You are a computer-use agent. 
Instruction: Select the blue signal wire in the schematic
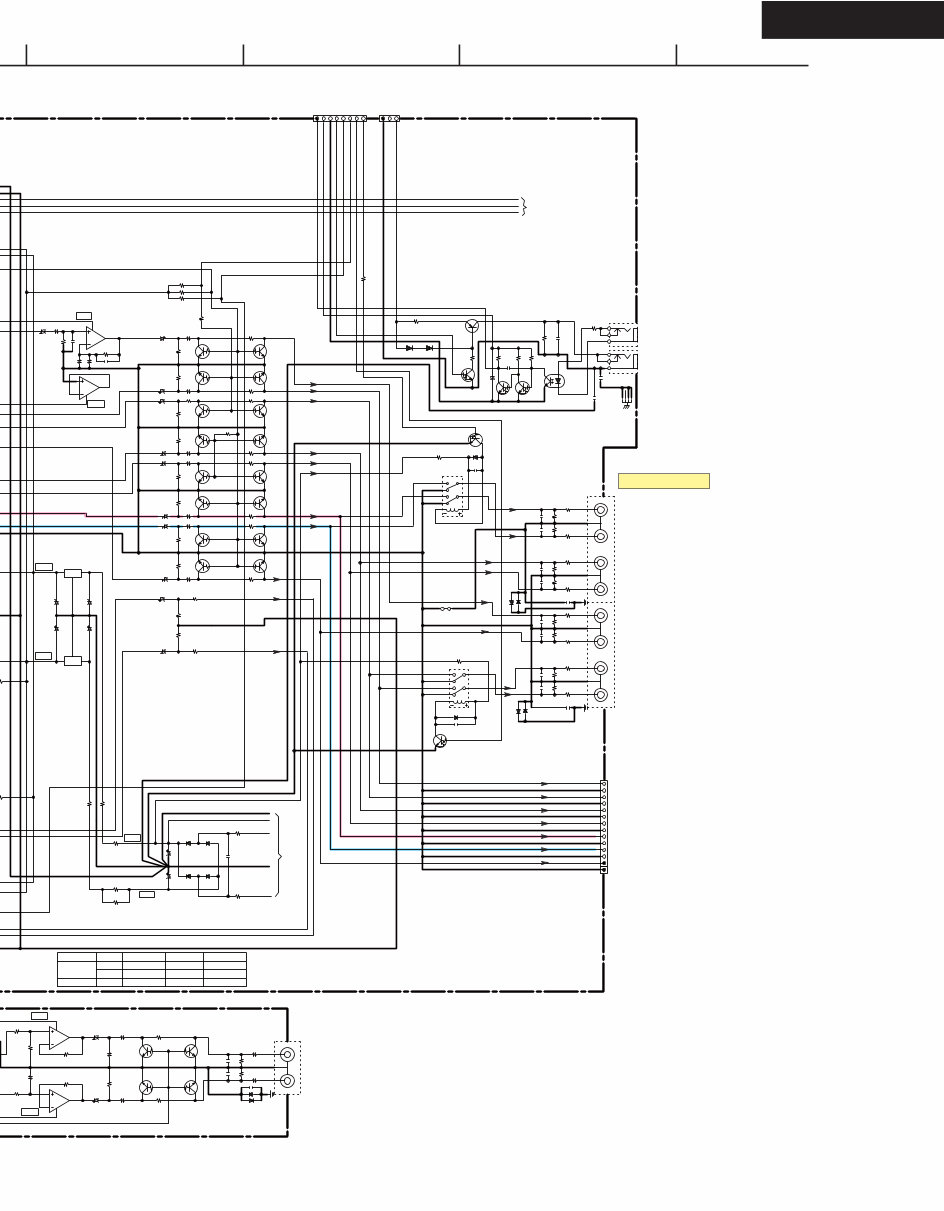[x=465, y=849]
